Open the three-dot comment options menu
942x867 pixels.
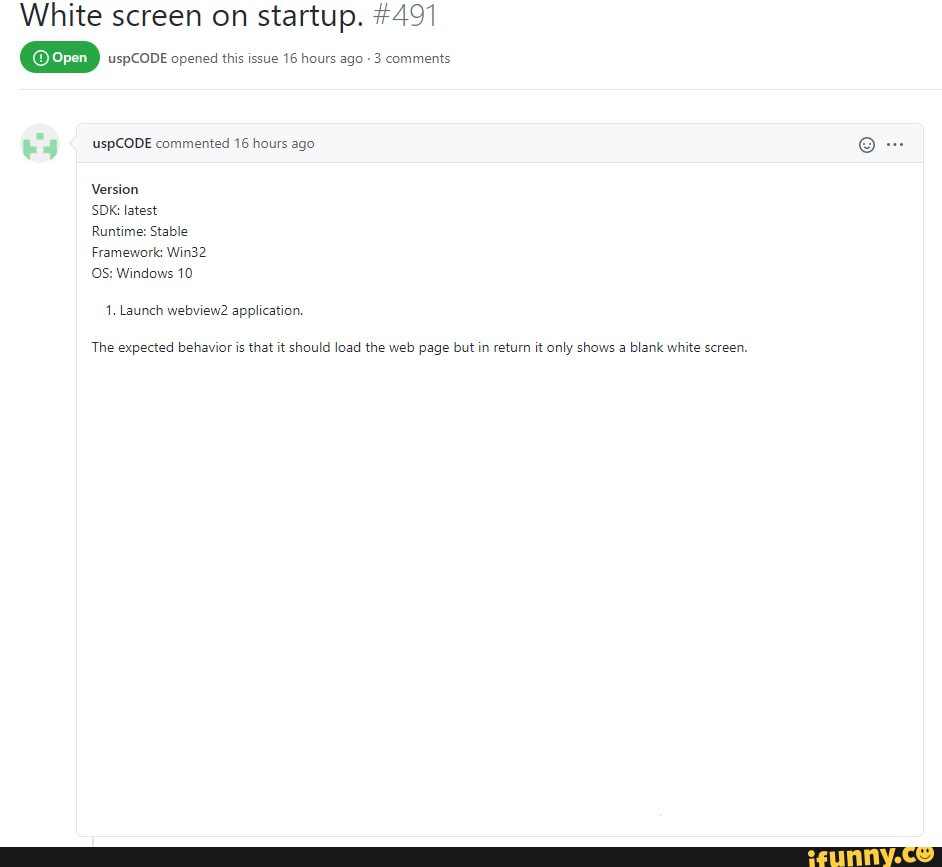click(x=895, y=144)
